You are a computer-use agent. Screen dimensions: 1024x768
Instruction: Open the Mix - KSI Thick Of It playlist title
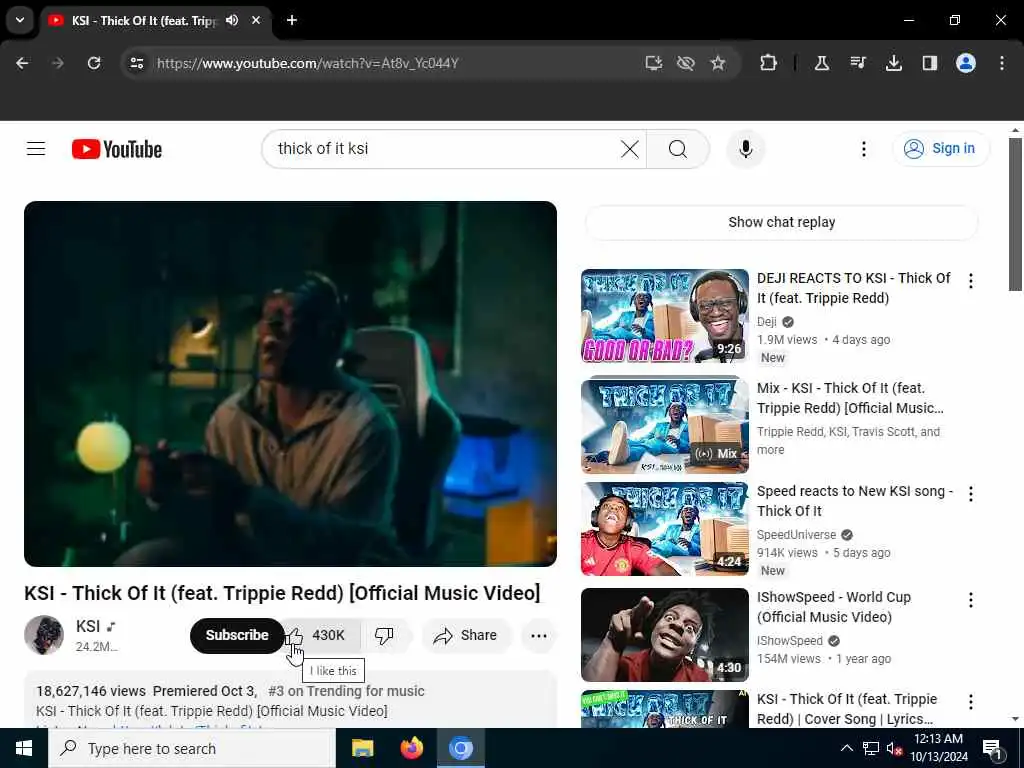[x=850, y=398]
